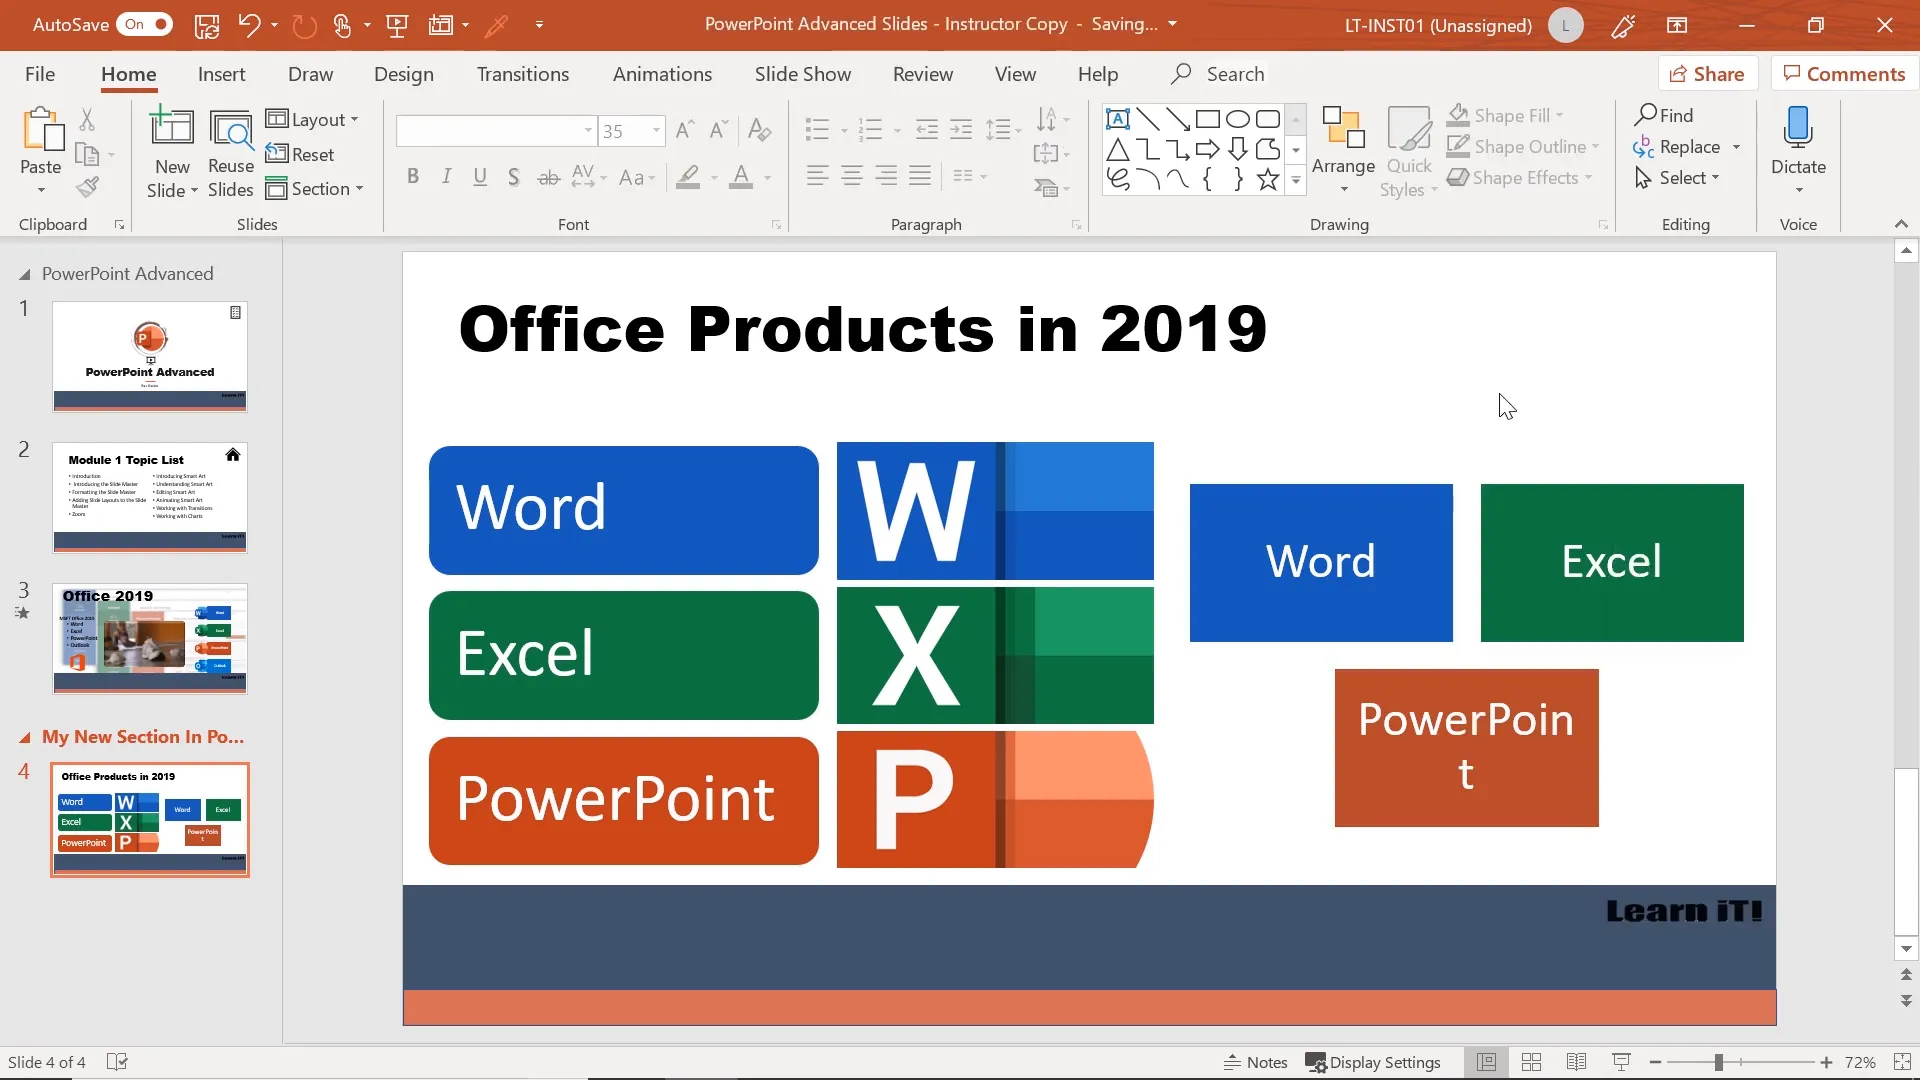Click the Dictate microphone icon
Viewport: 1920px width, 1080px height.
(x=1798, y=128)
